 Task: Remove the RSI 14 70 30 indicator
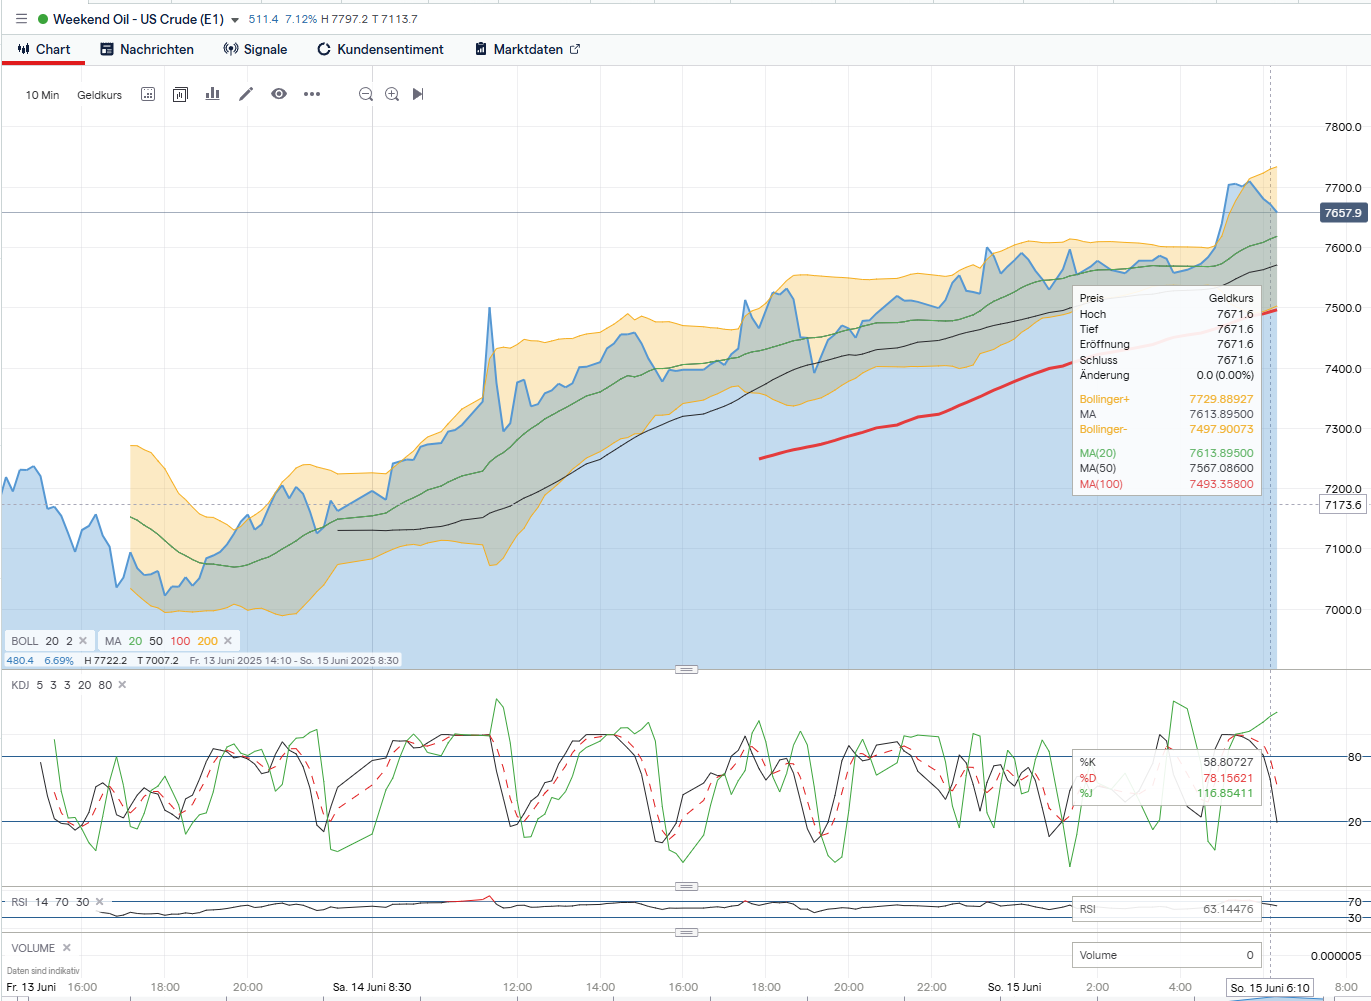[99, 902]
